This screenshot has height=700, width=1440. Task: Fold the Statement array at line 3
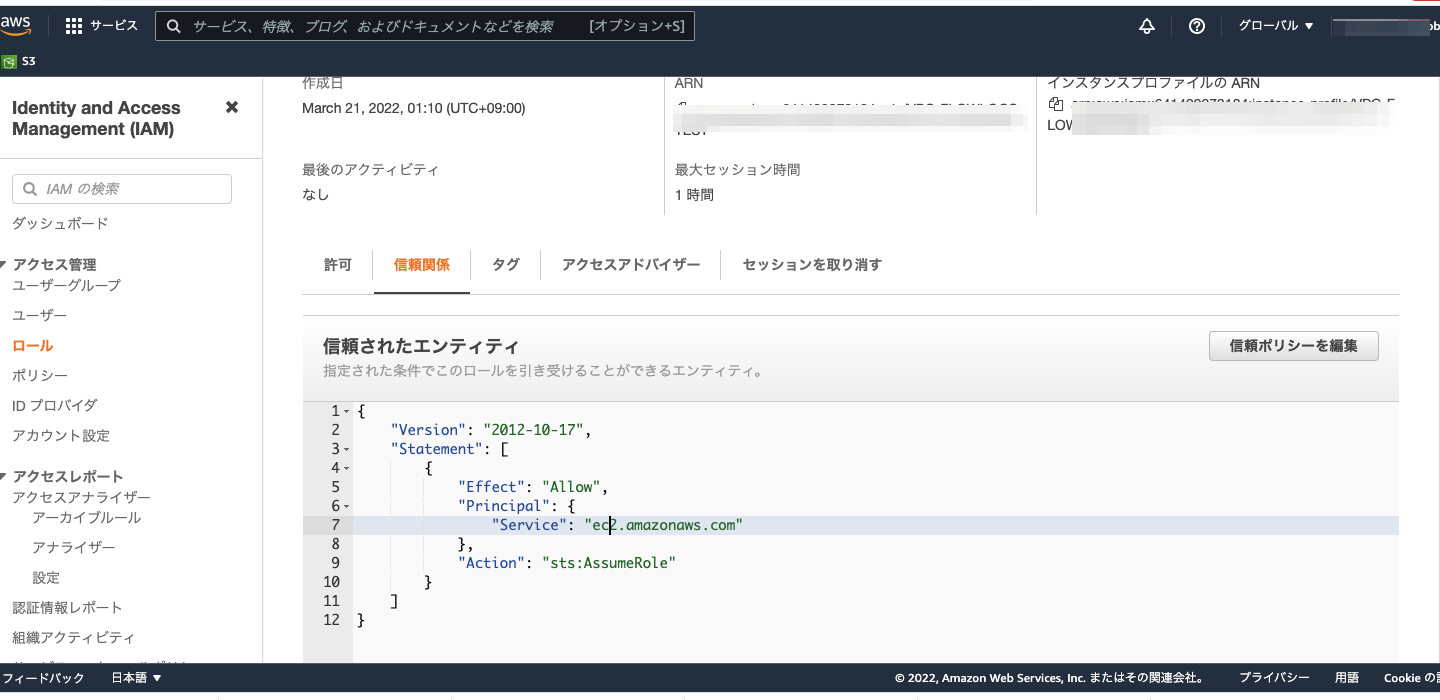[x=346, y=450]
